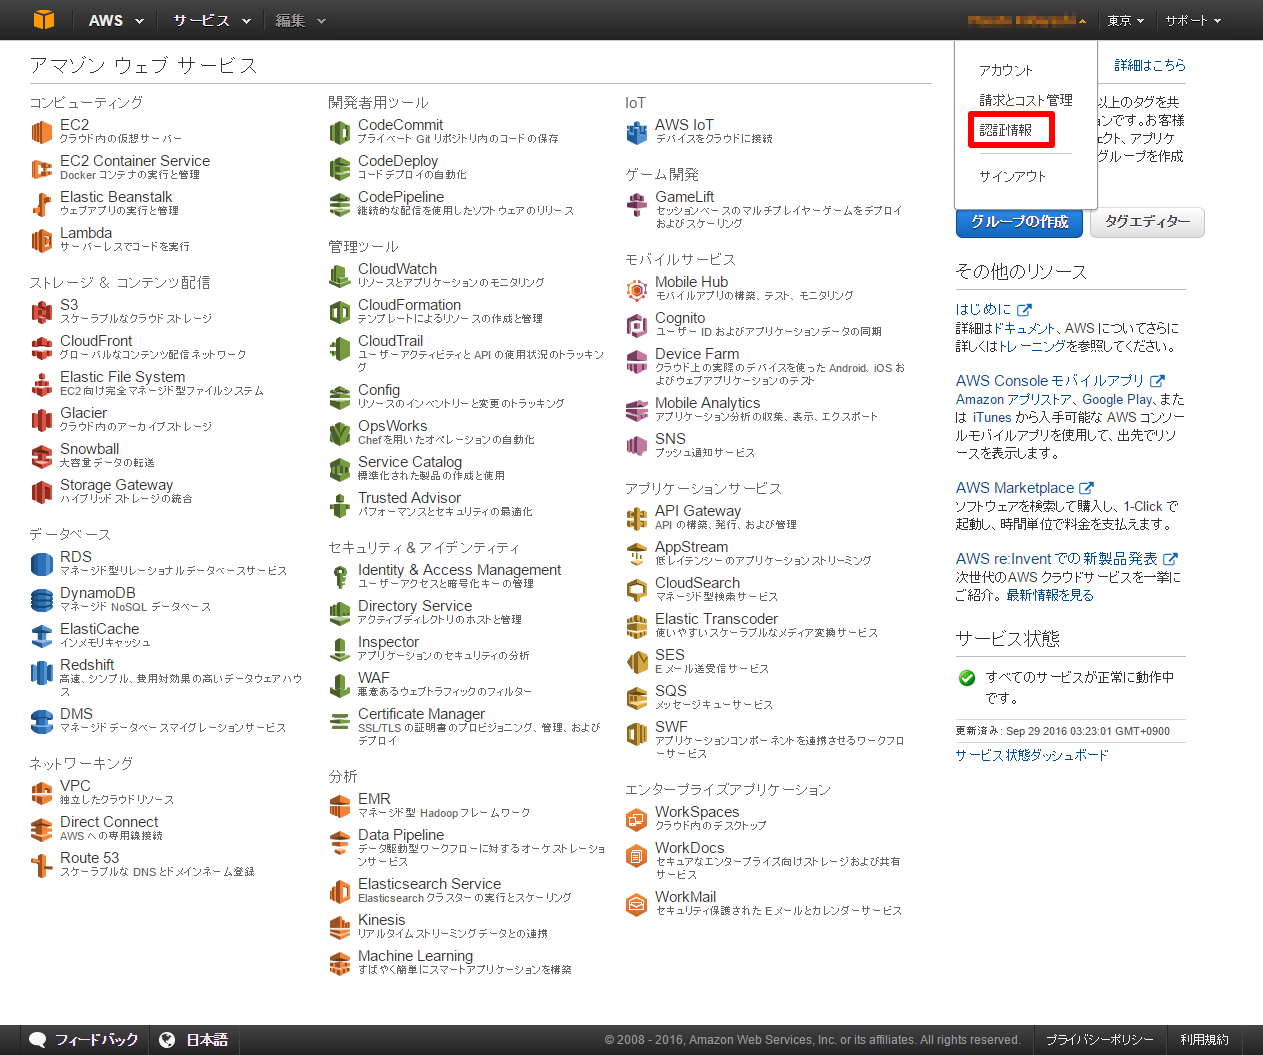Viewport: 1263px width, 1055px height.
Task: Click the green service status check icon
Action: (x=967, y=678)
